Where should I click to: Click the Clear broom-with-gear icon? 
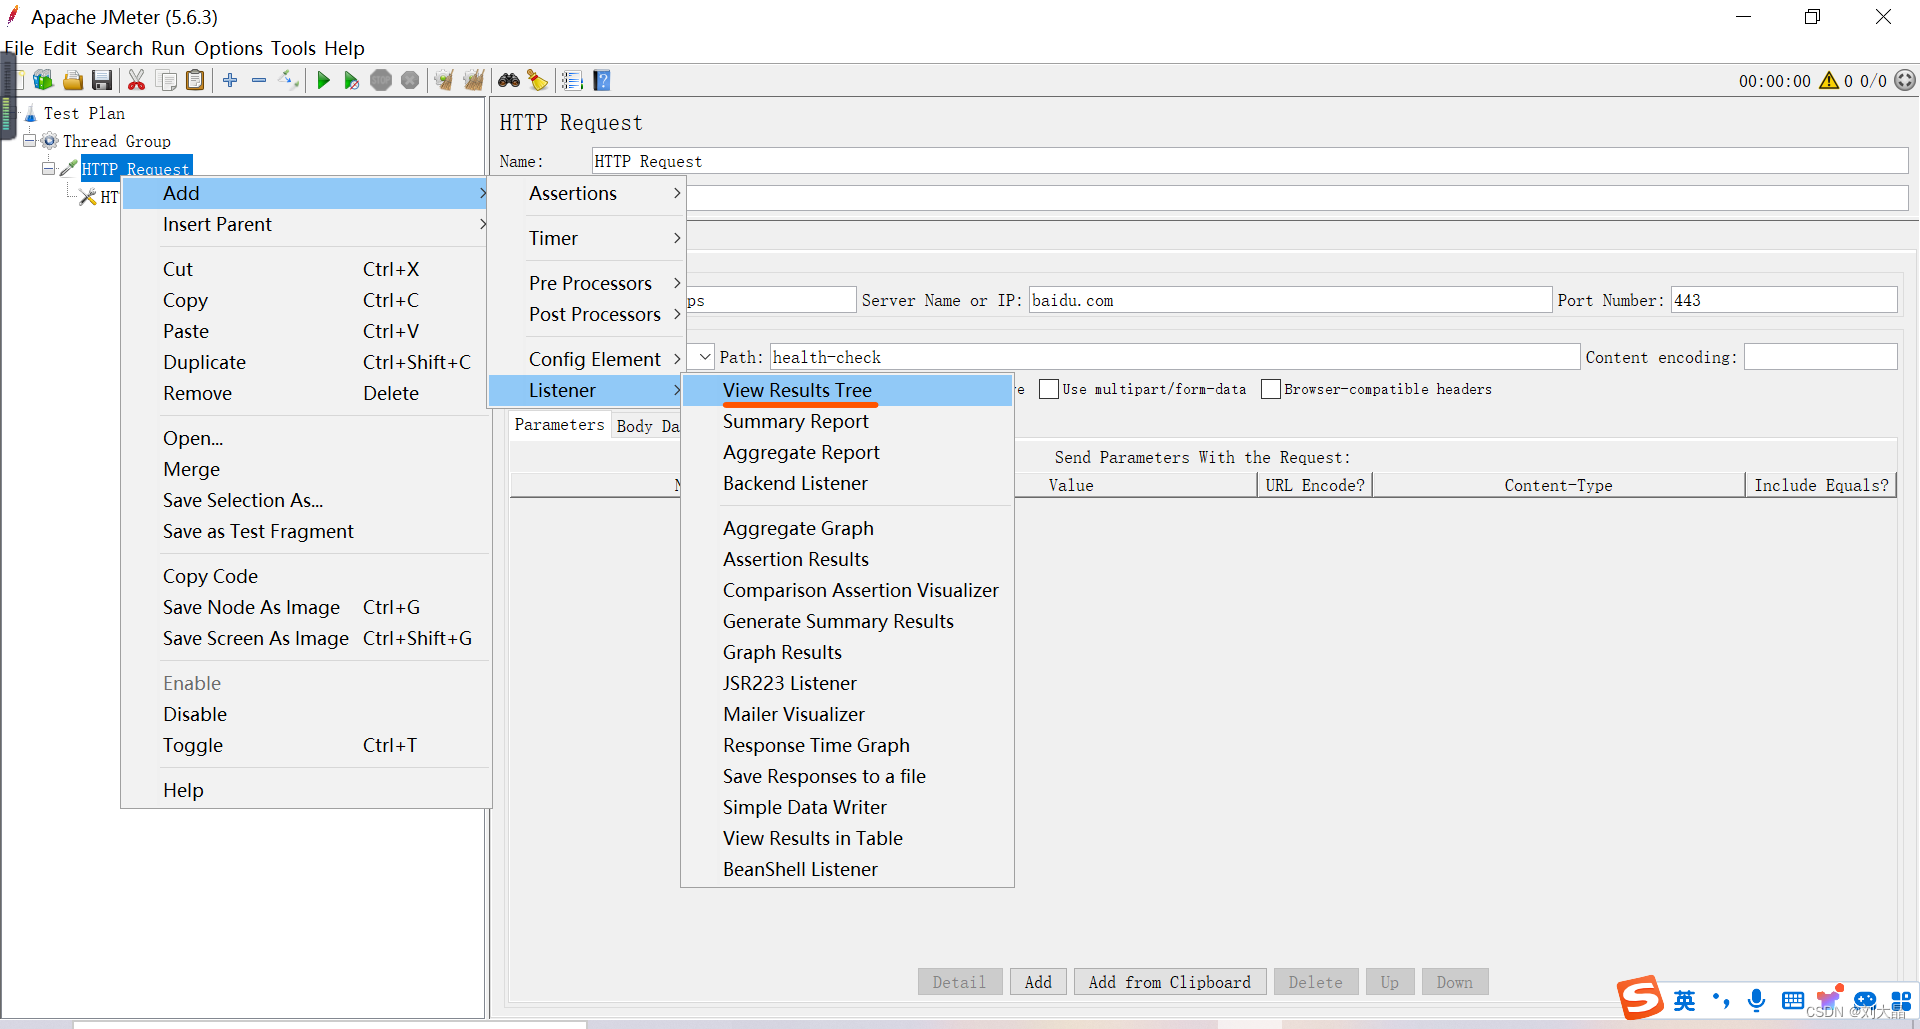coord(444,80)
